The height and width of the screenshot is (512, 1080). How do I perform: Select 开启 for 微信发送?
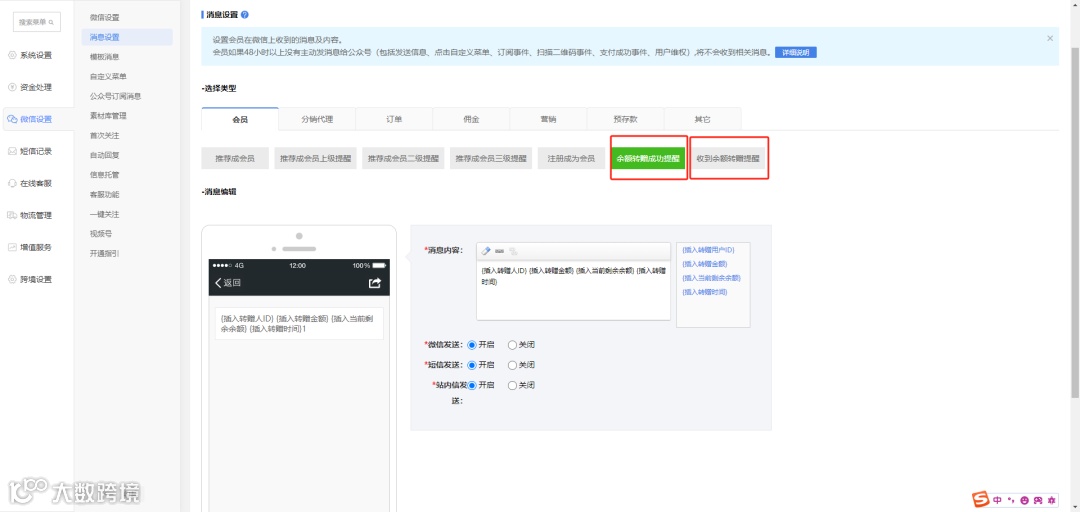click(x=472, y=345)
